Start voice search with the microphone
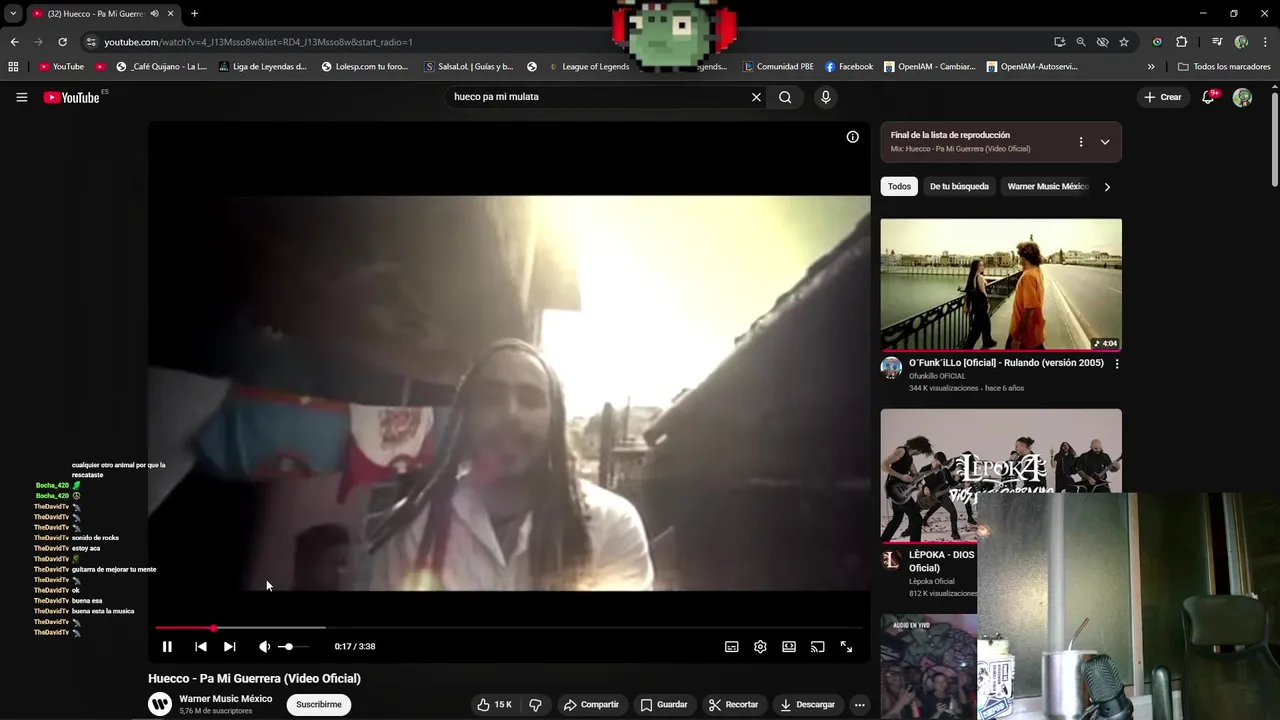 (x=825, y=97)
